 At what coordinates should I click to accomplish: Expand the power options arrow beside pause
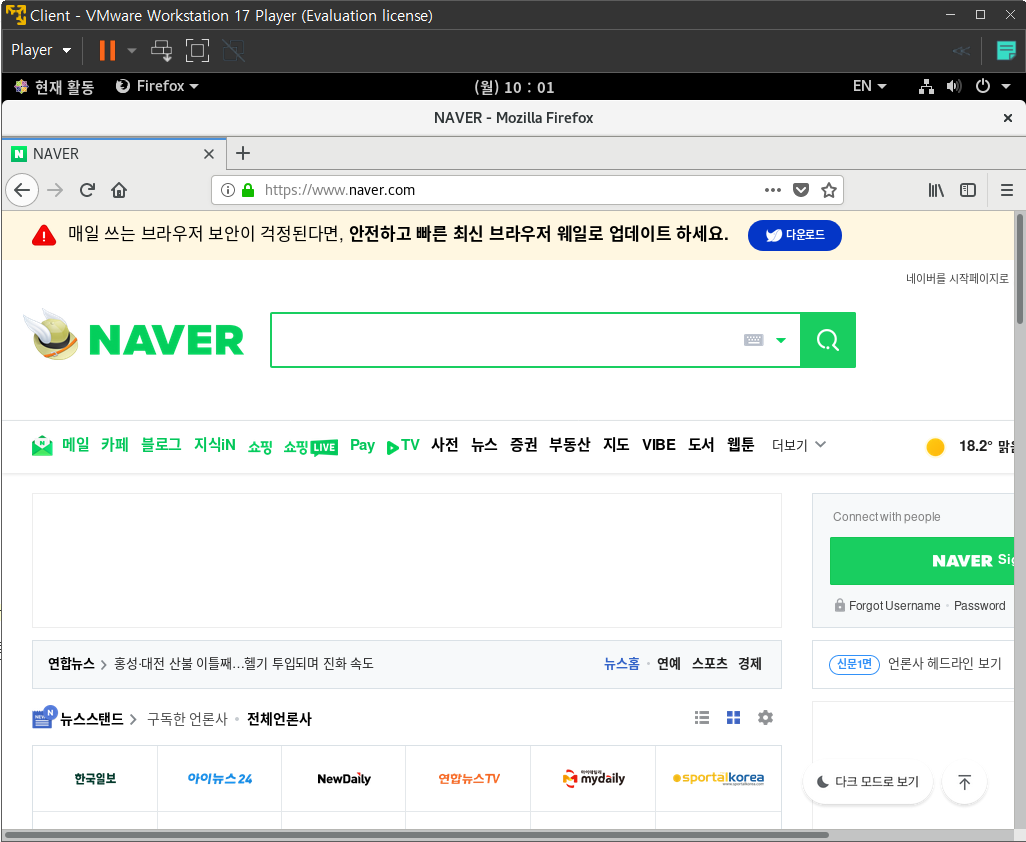[x=132, y=50]
